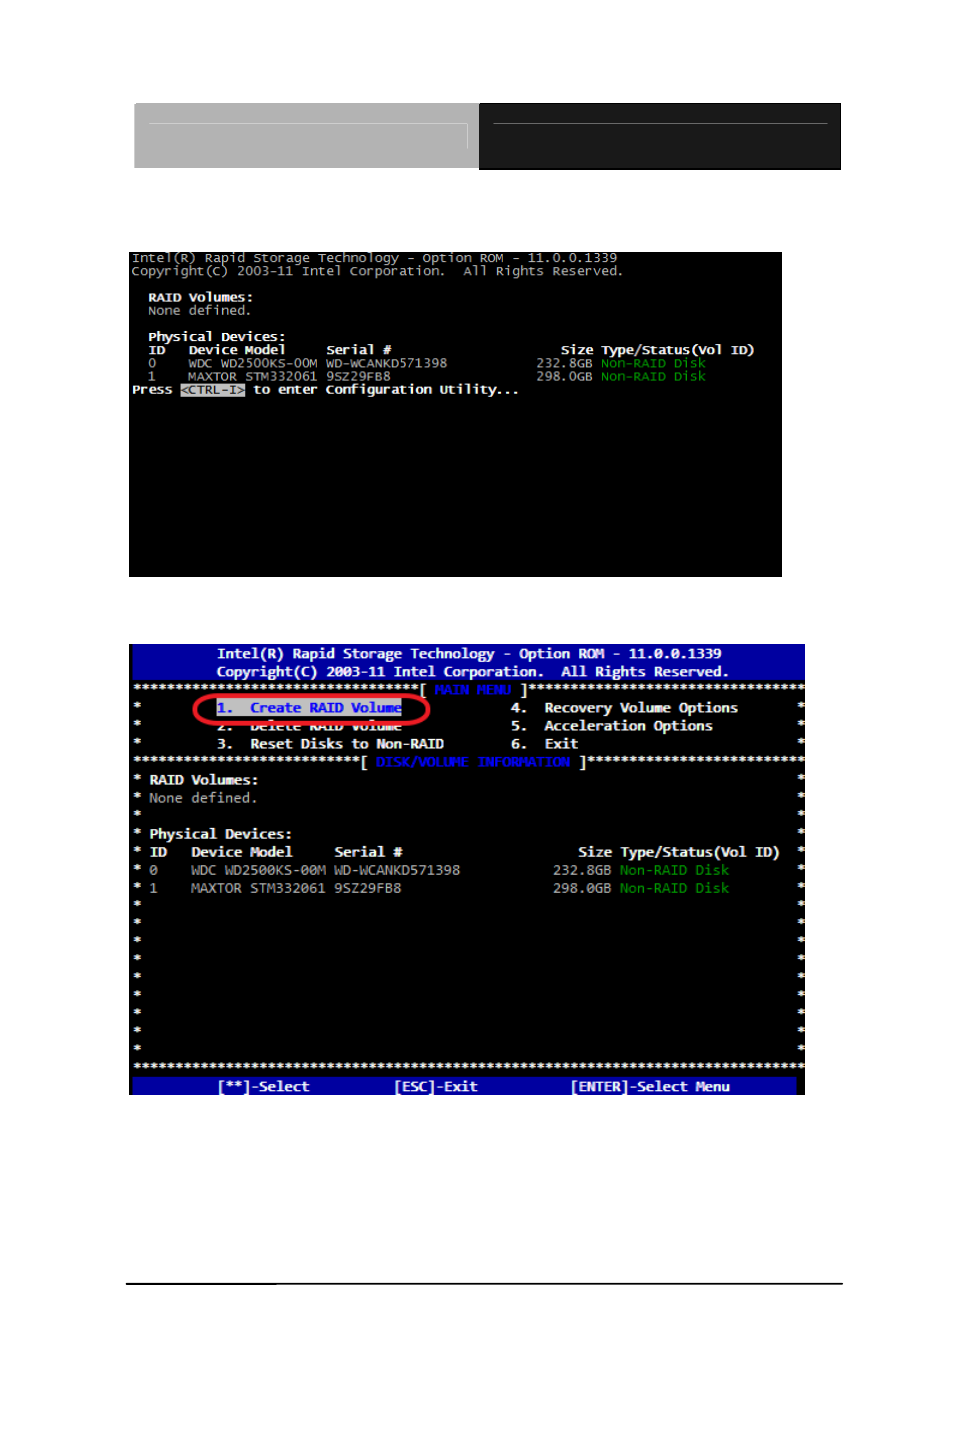This screenshot has height=1433, width=954.
Task: Click 232.8GB size in boot screen
Action: (564, 364)
